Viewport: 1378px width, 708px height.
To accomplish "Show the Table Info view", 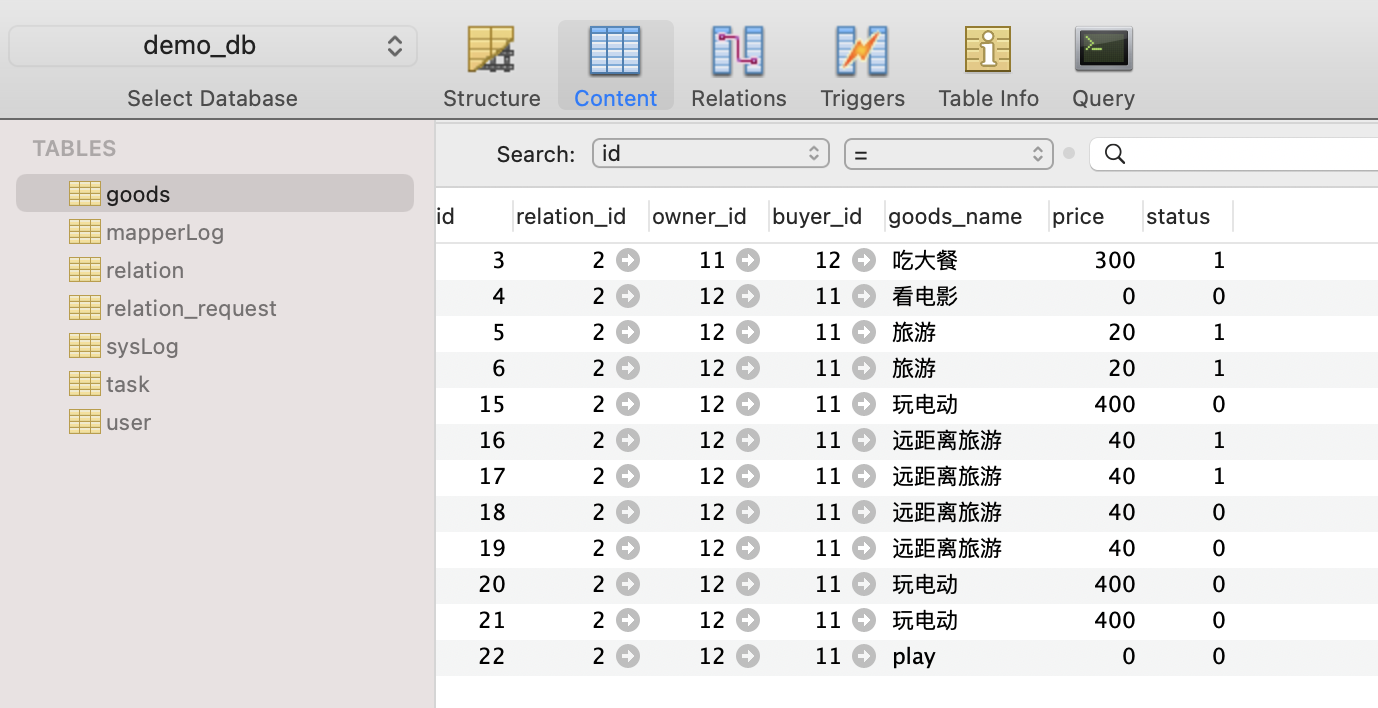I will click(988, 67).
